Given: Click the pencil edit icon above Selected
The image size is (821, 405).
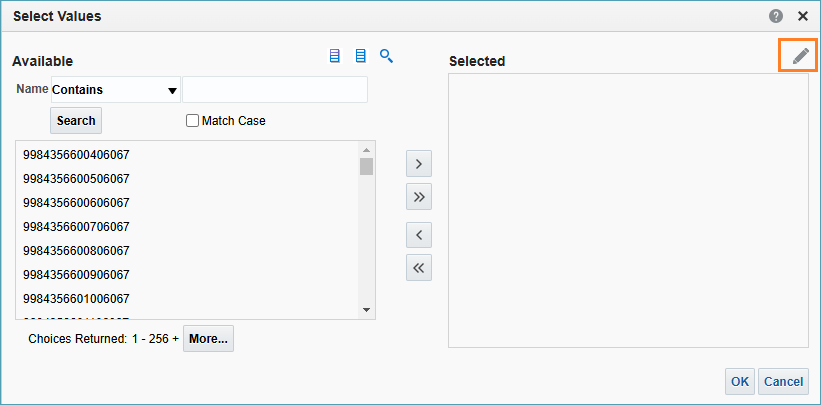Looking at the screenshot, I should 801,56.
